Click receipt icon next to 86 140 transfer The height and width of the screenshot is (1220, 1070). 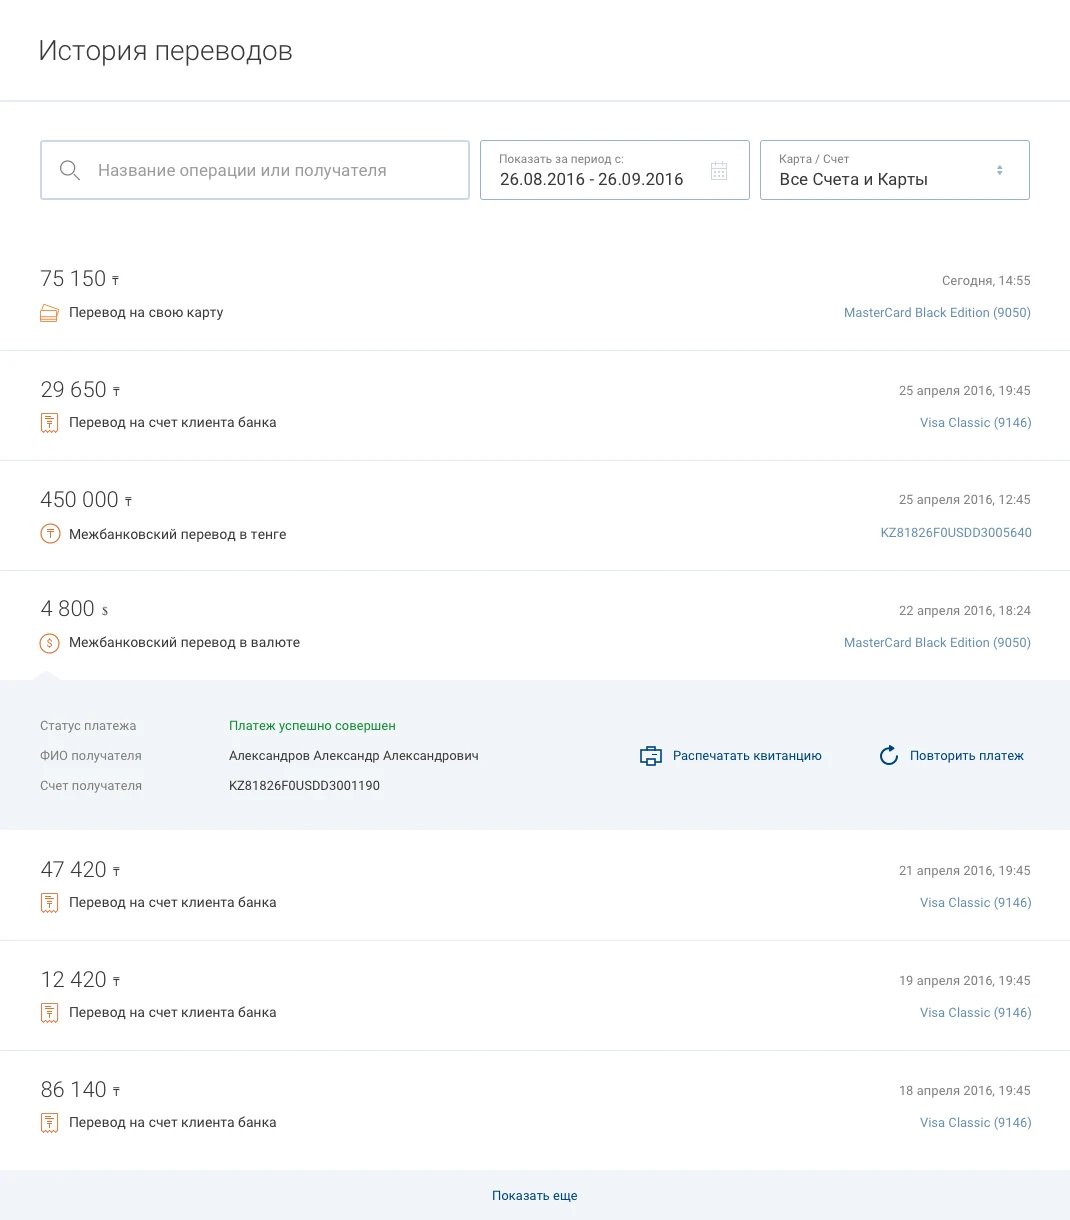click(49, 1123)
